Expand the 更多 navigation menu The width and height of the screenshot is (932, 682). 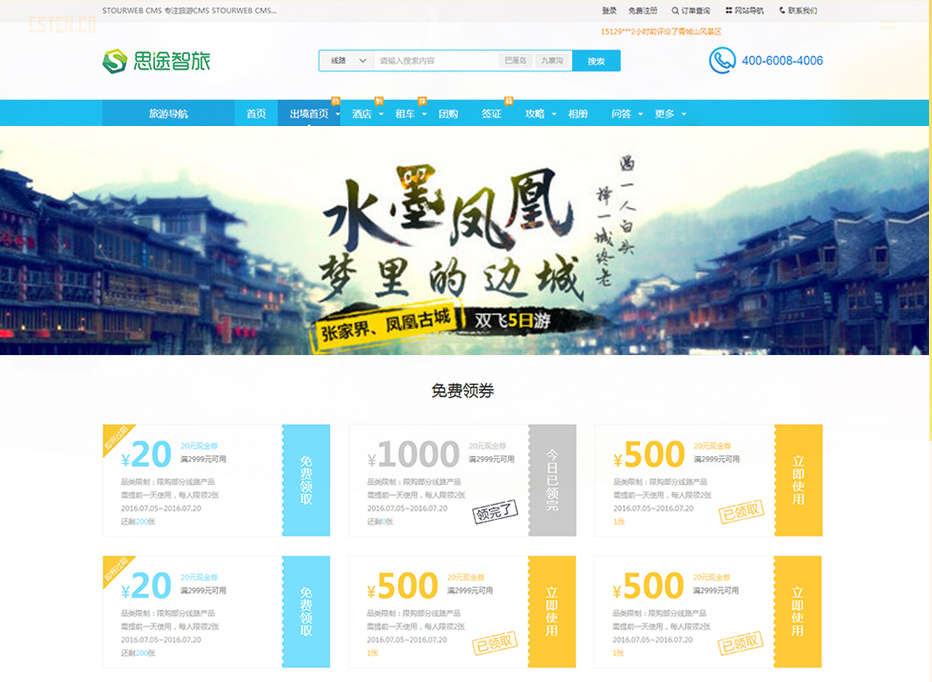point(670,114)
